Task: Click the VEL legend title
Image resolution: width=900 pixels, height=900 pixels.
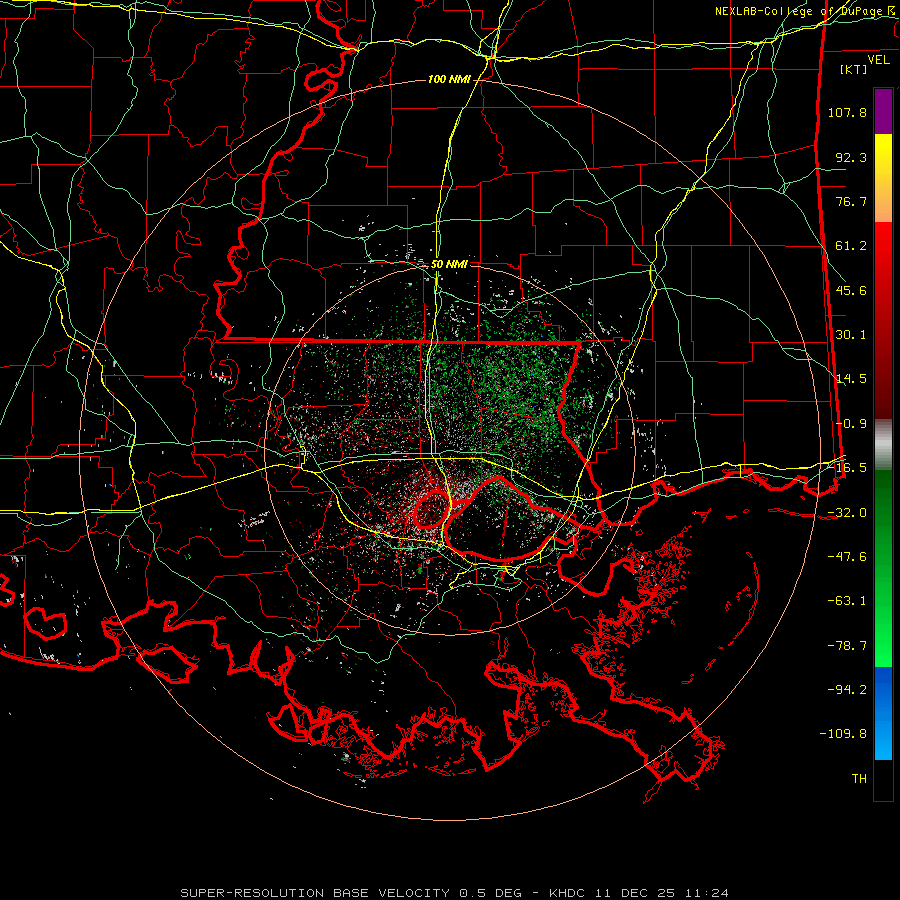Action: point(878,59)
